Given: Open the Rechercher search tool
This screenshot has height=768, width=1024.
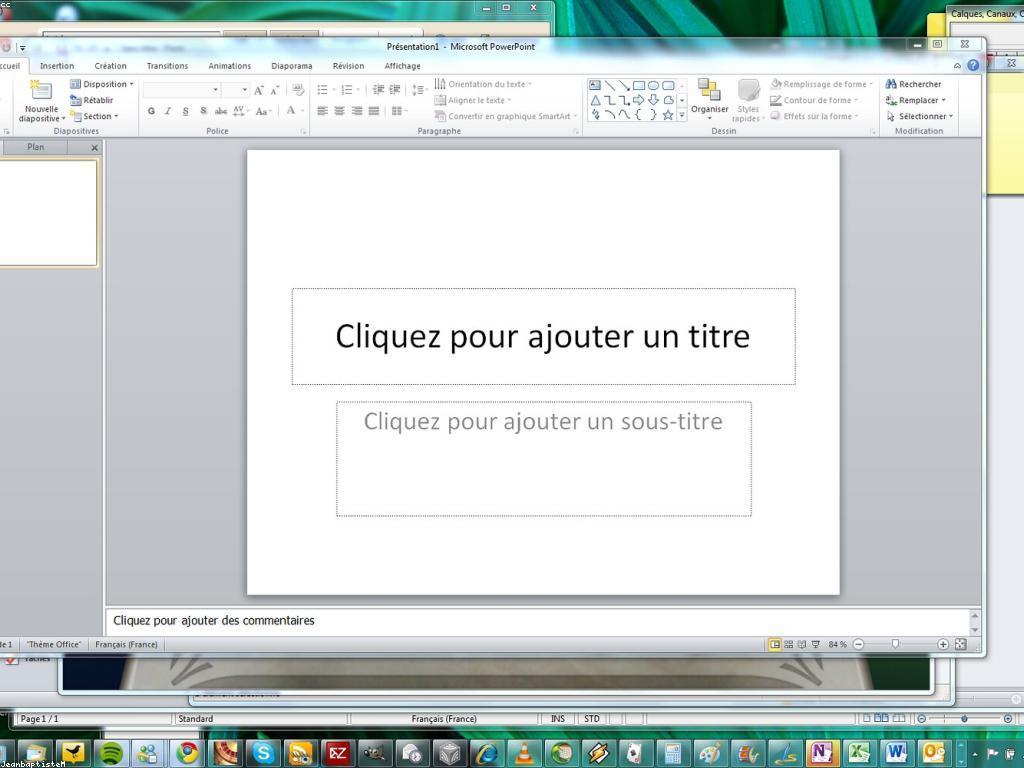Looking at the screenshot, I should pos(913,84).
